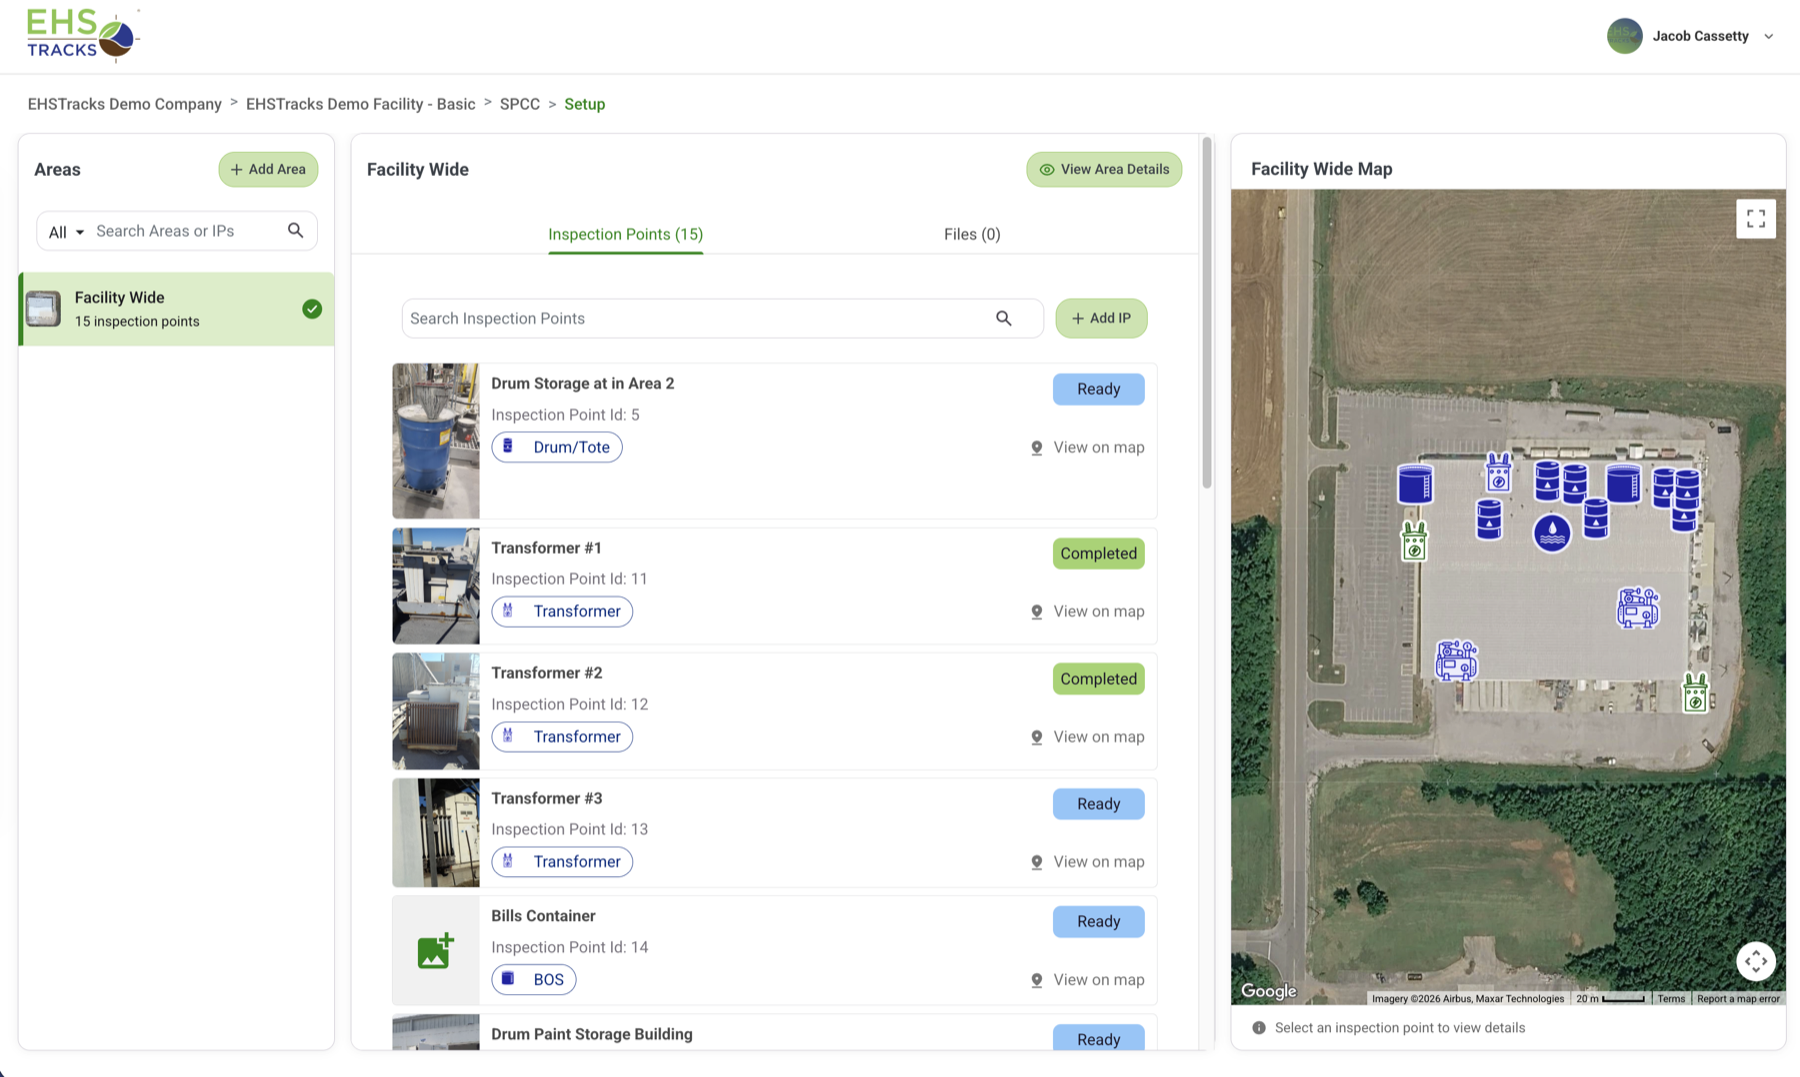The width and height of the screenshot is (1800, 1077).
Task: Click the EHS Tracks logo
Action: click(x=82, y=35)
